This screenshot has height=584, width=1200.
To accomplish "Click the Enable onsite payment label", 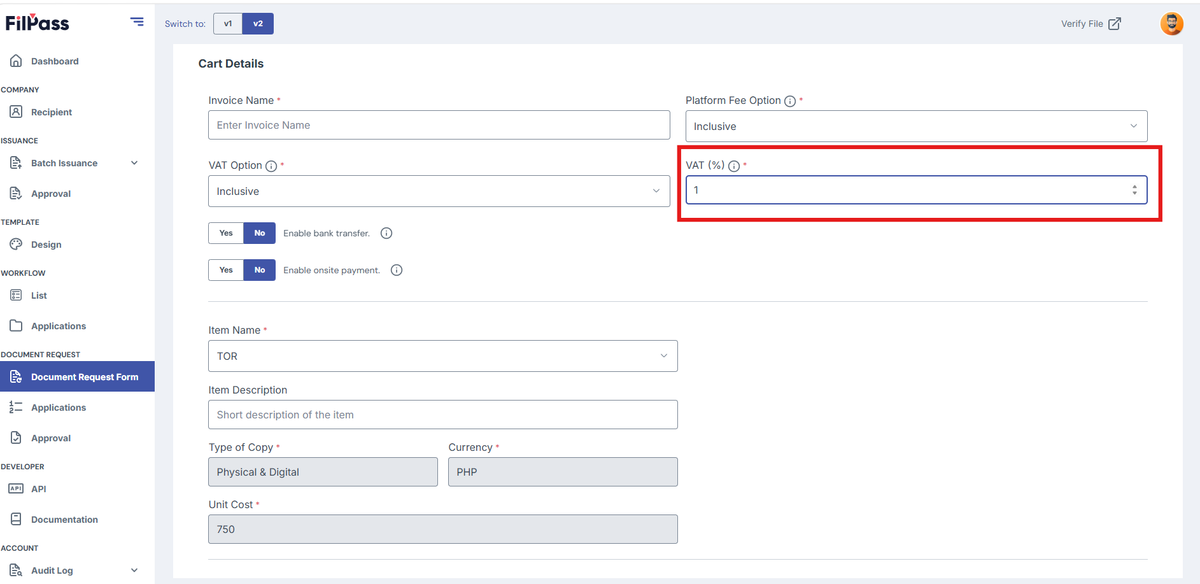I will click(332, 270).
